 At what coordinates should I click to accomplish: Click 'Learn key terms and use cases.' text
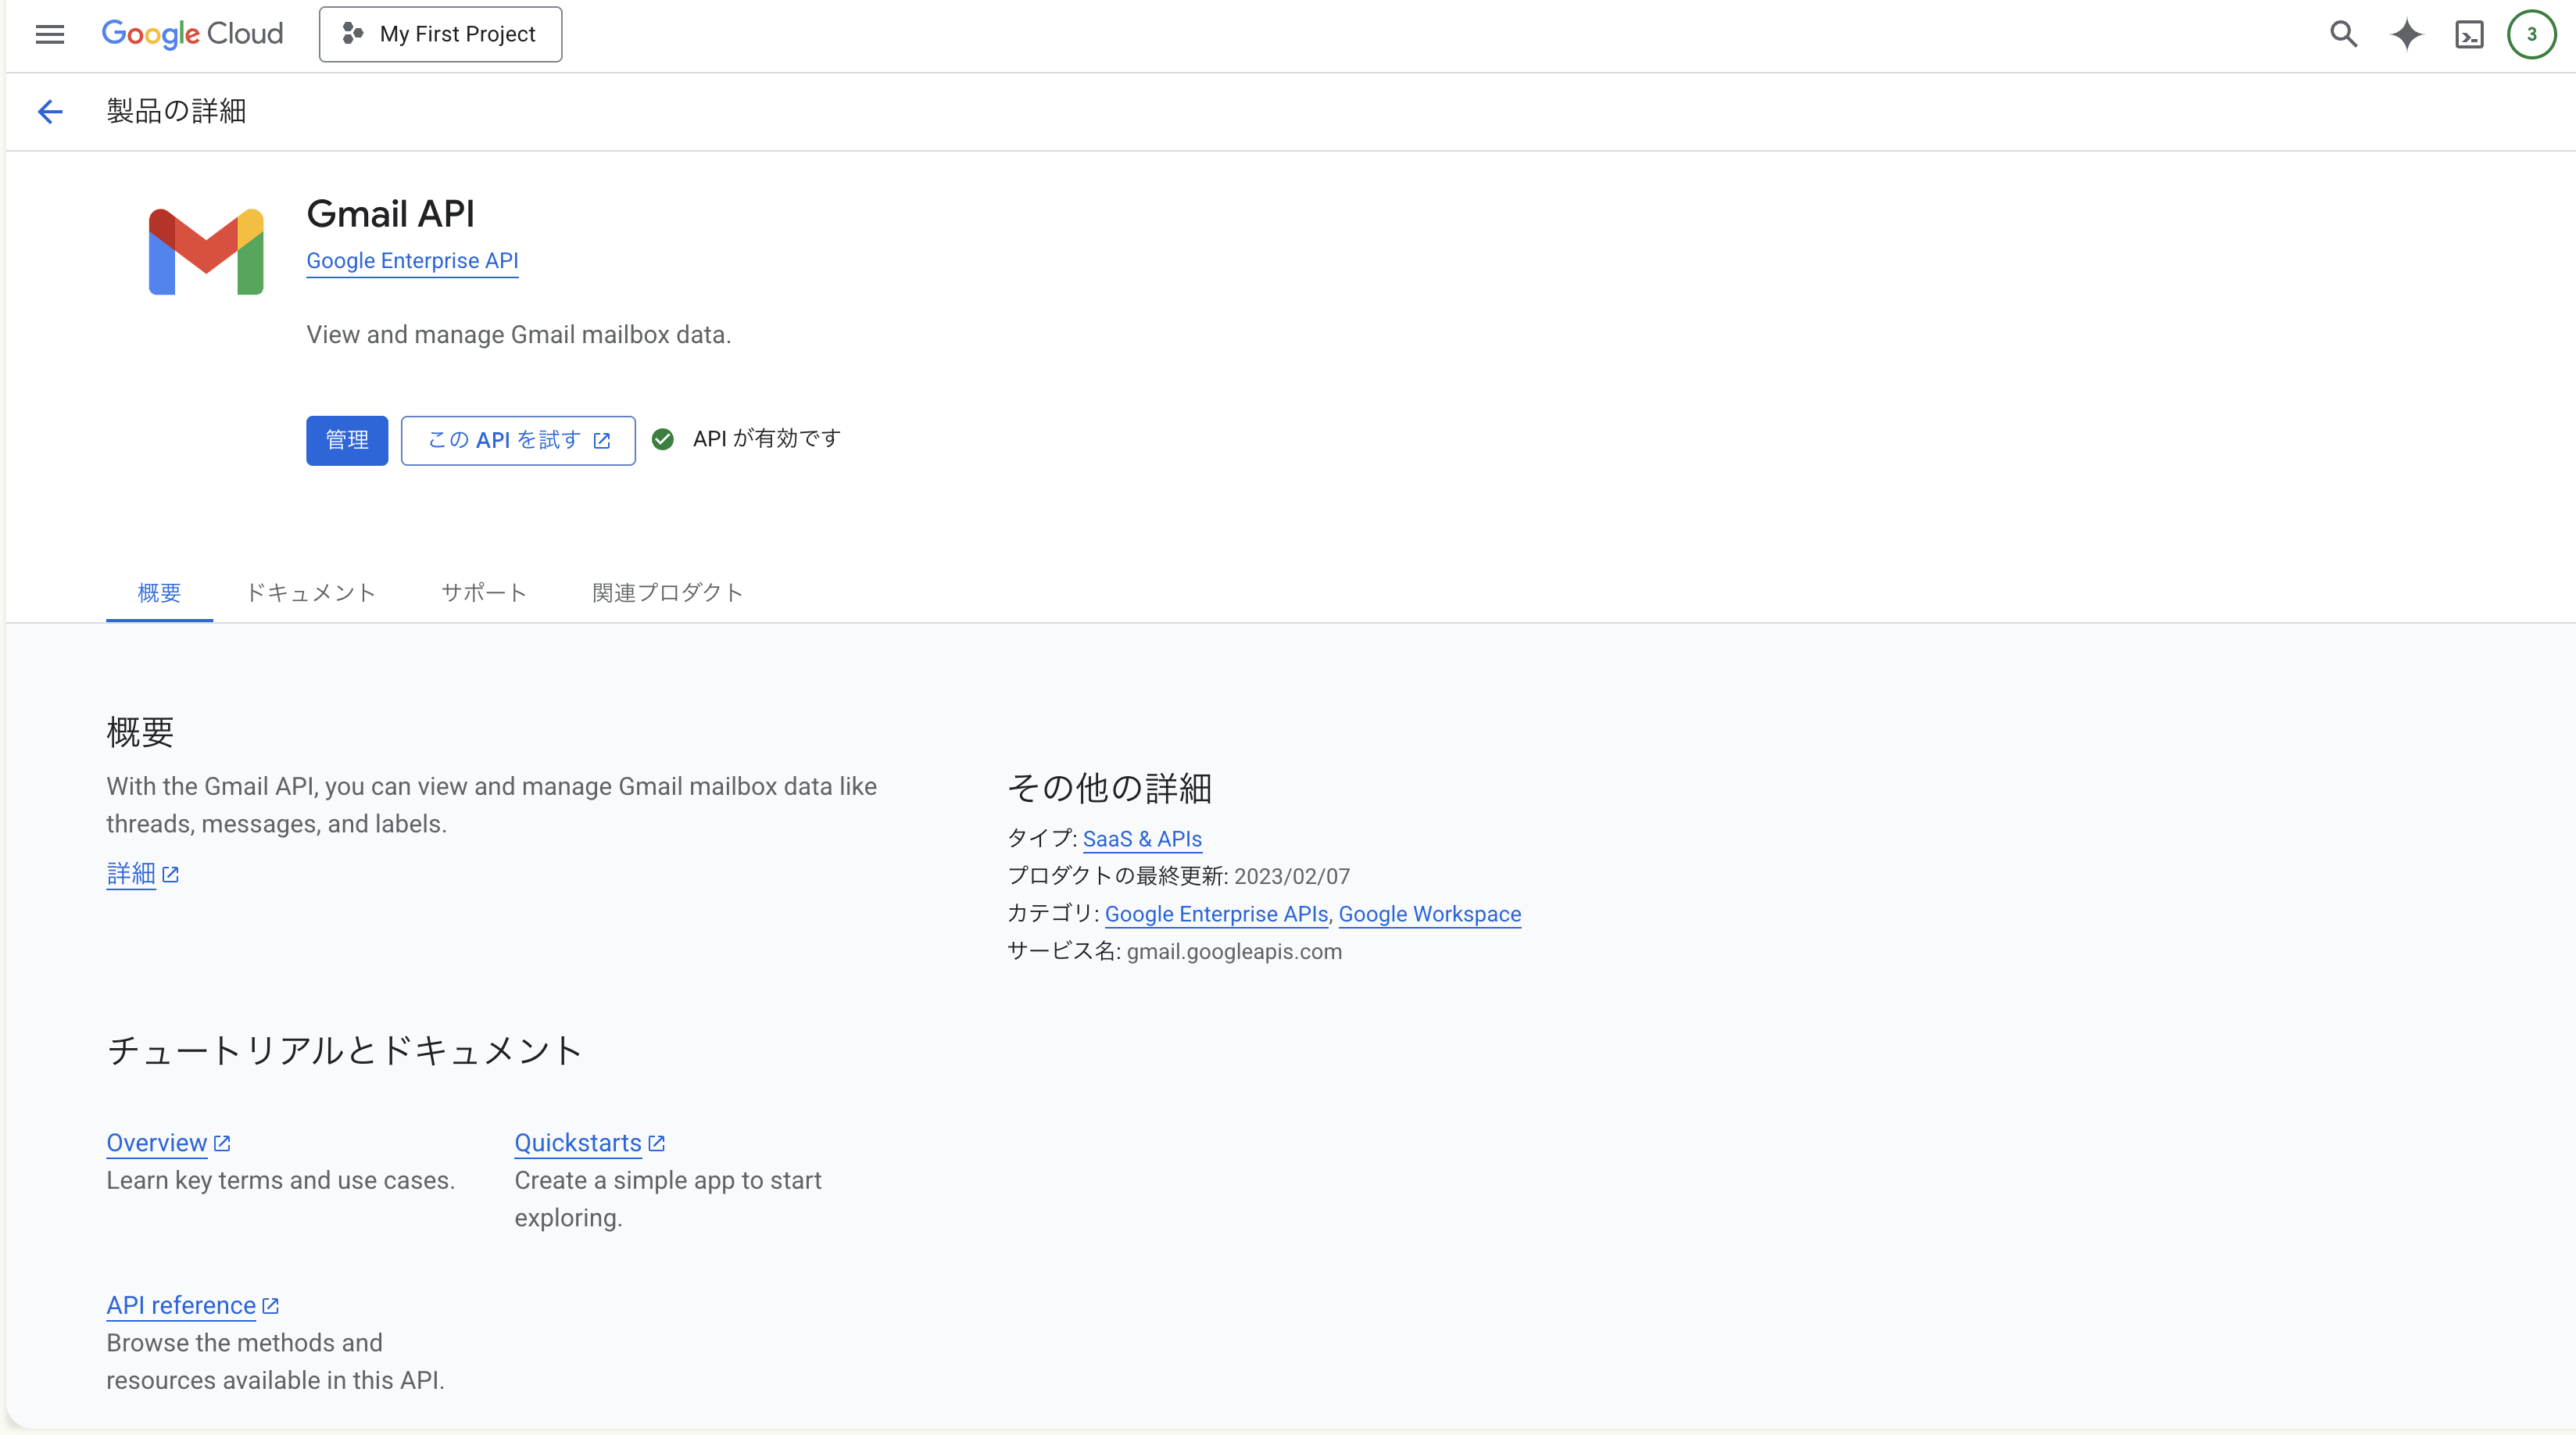[x=281, y=1181]
